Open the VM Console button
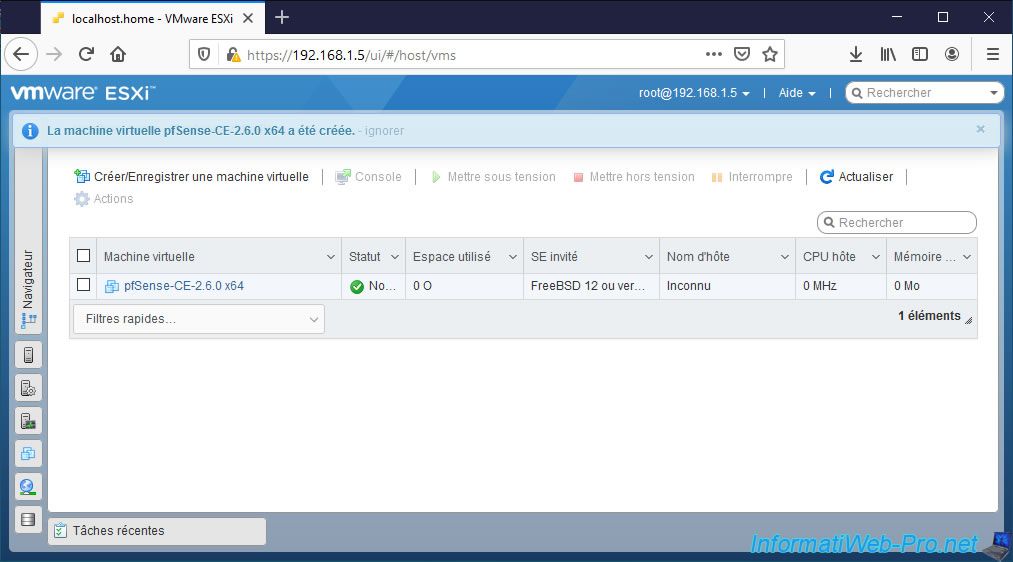The image size is (1013, 562). click(x=368, y=176)
